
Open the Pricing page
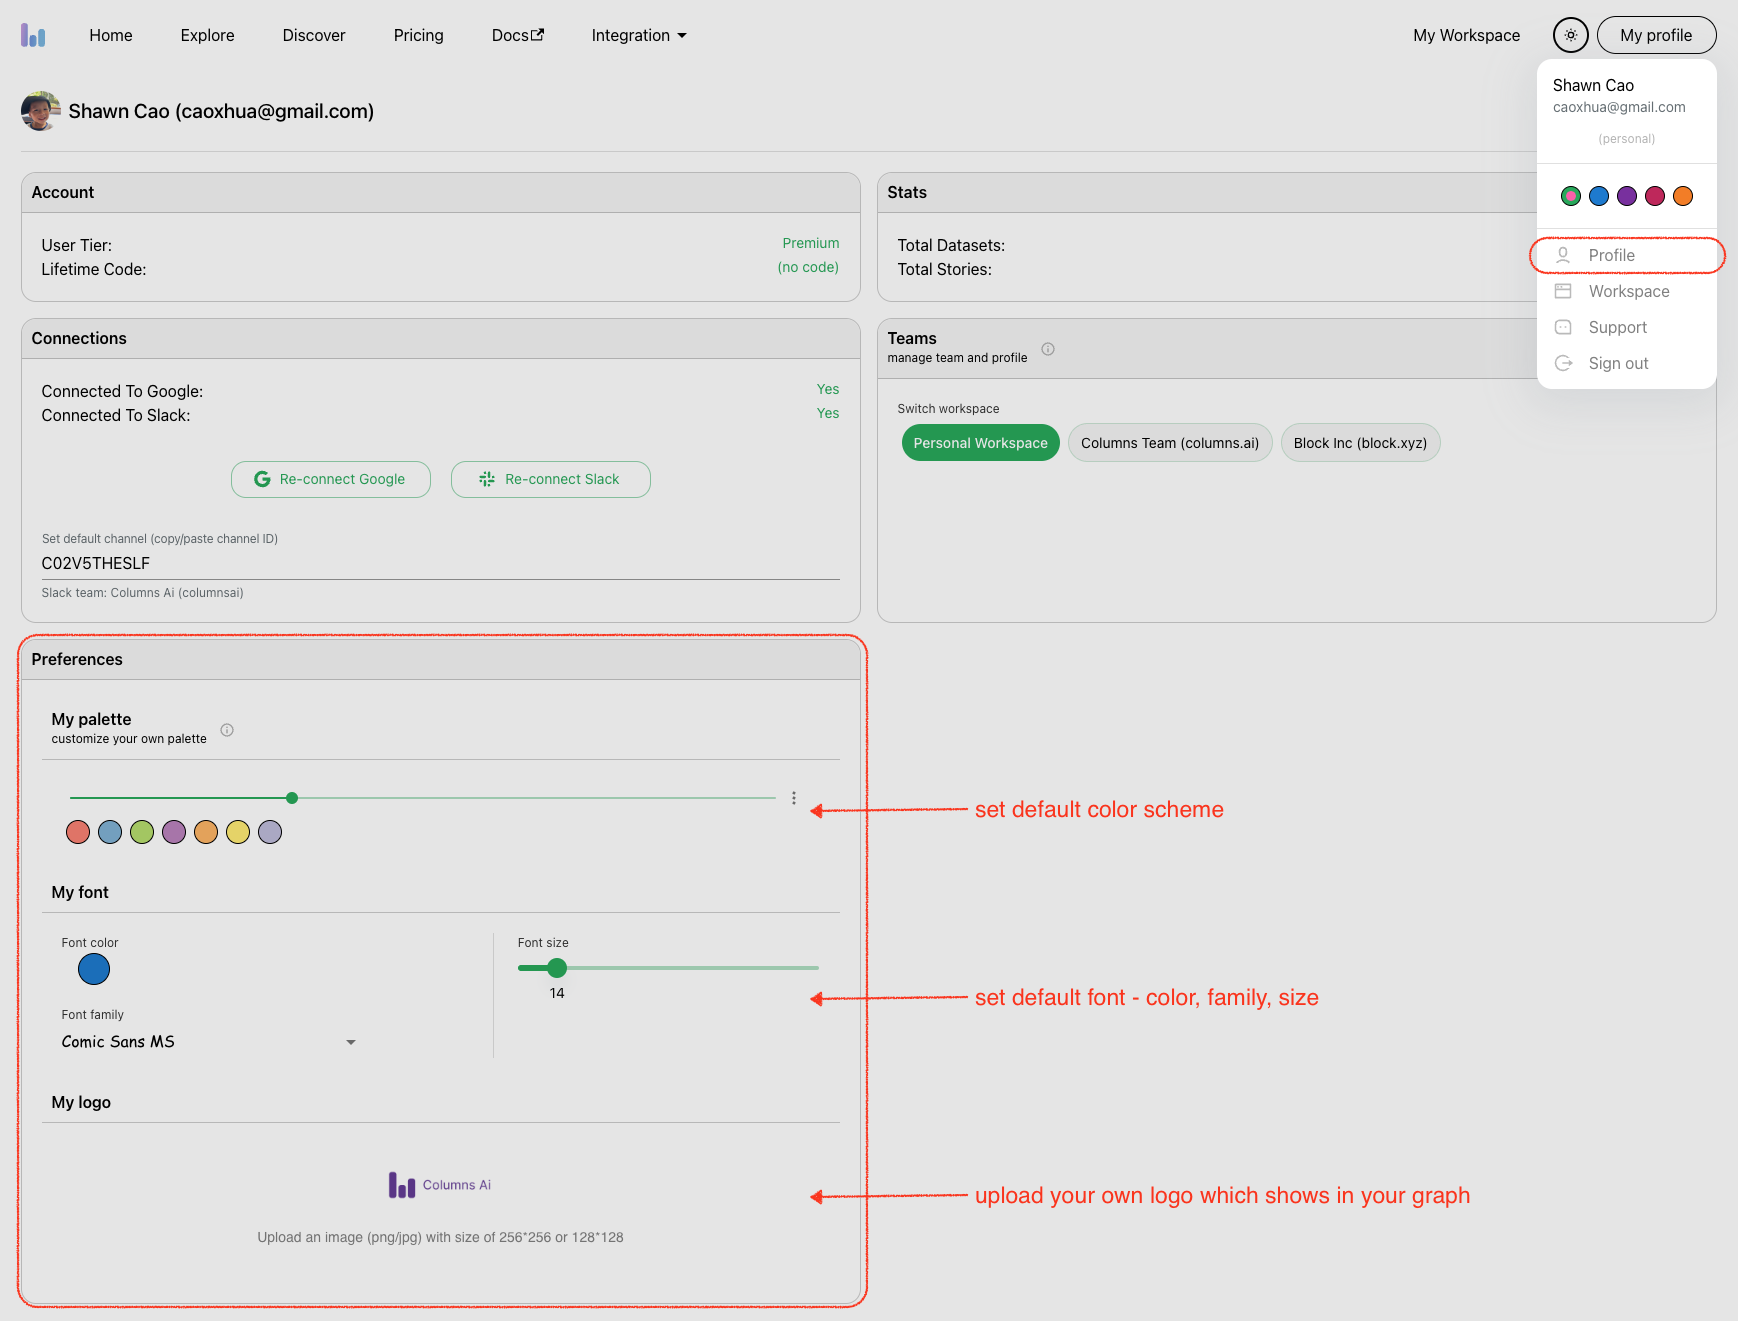pyautogui.click(x=419, y=35)
